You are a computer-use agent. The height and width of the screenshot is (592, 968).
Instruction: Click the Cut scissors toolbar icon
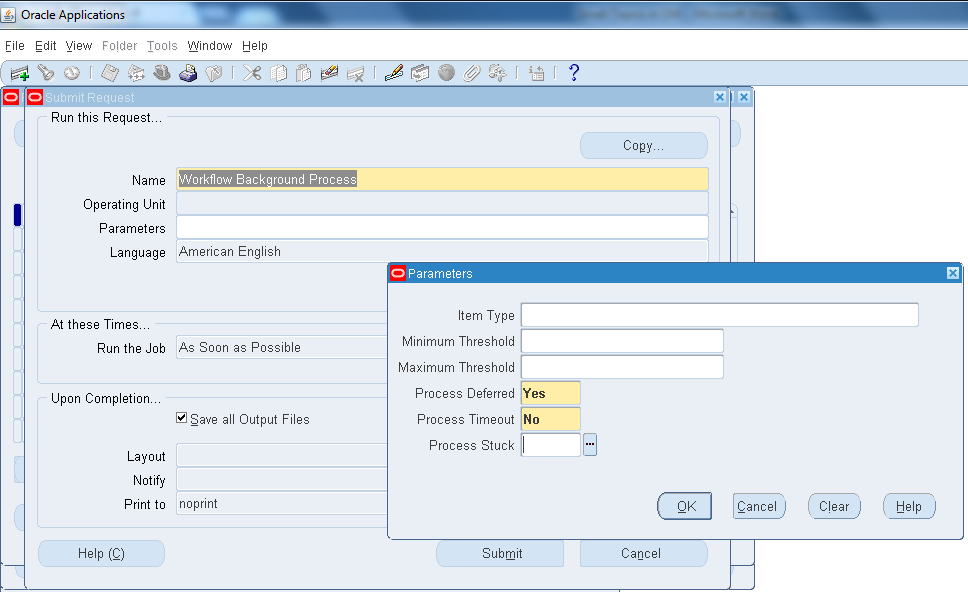[252, 73]
